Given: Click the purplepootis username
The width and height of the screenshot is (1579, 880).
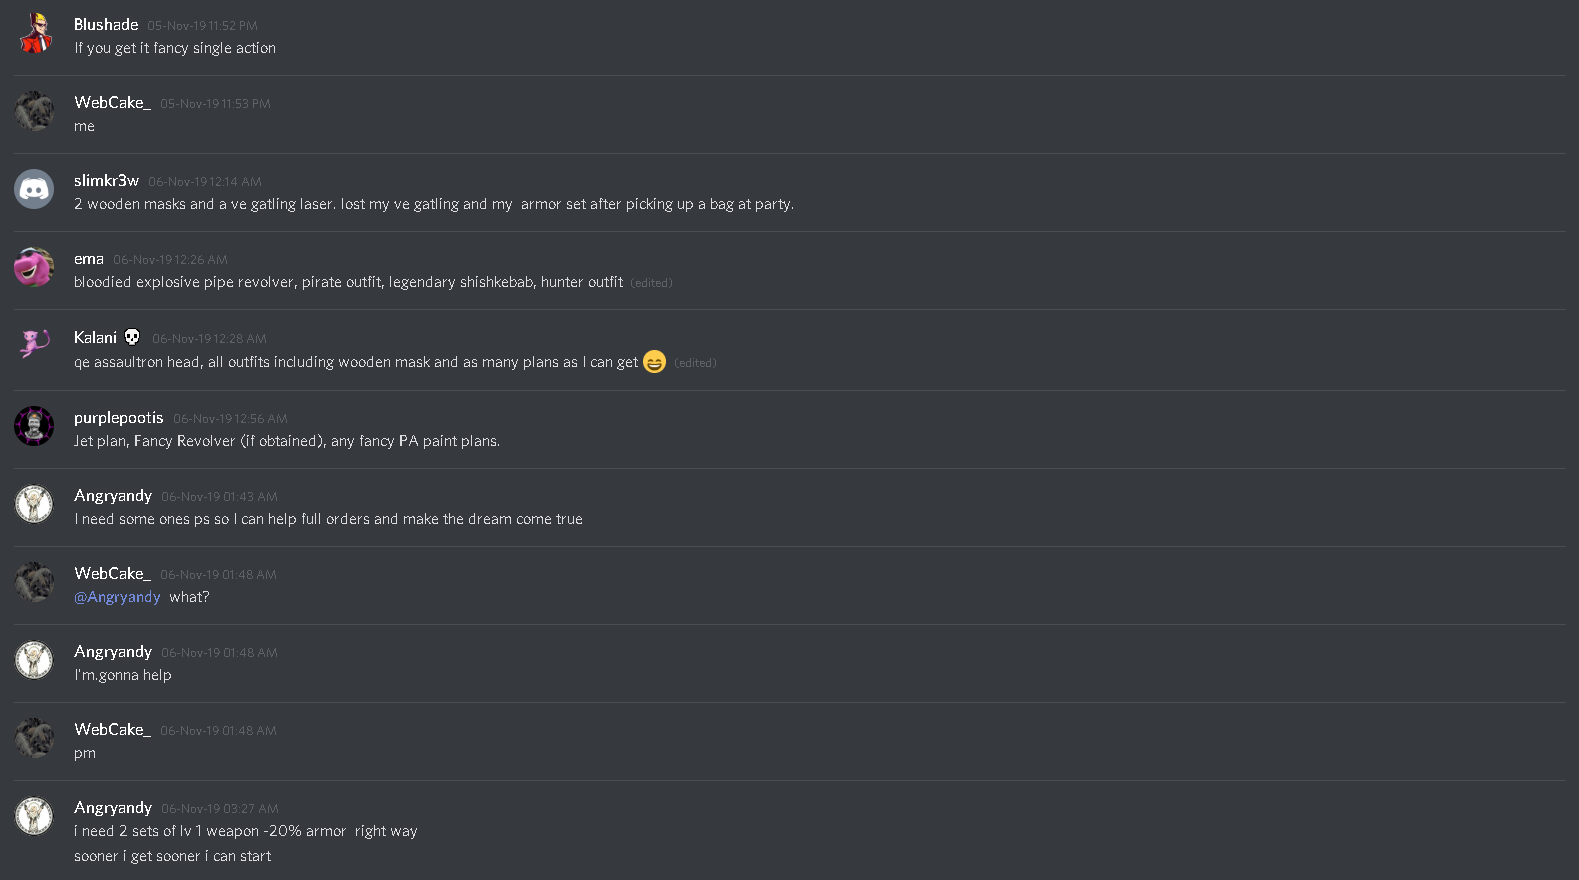Looking at the screenshot, I should click(119, 418).
